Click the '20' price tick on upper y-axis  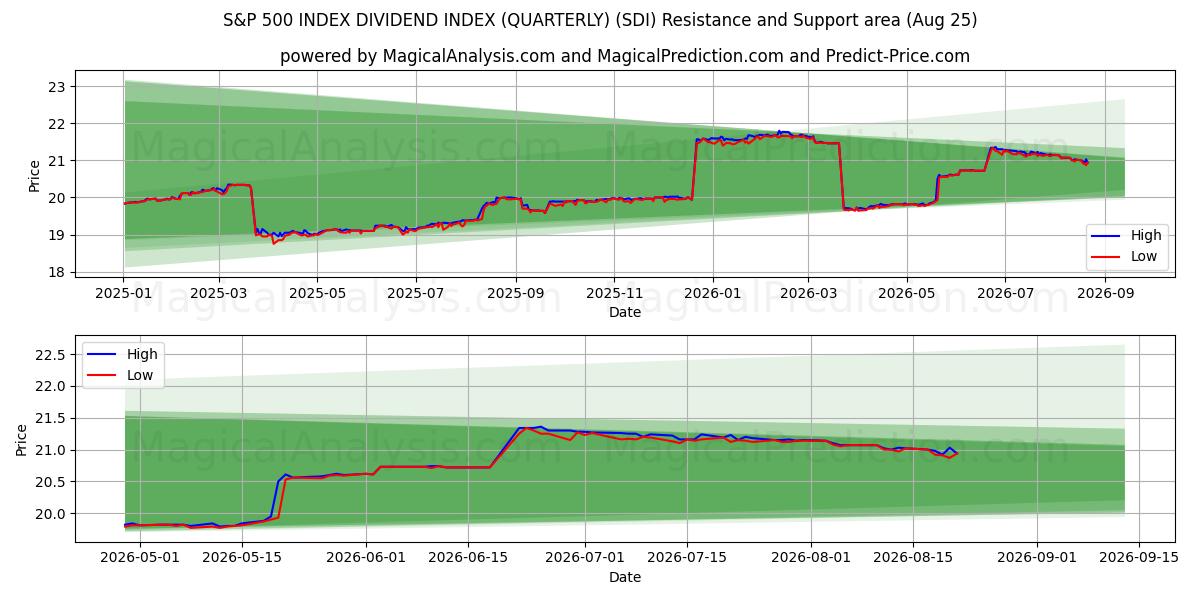pyautogui.click(x=59, y=198)
